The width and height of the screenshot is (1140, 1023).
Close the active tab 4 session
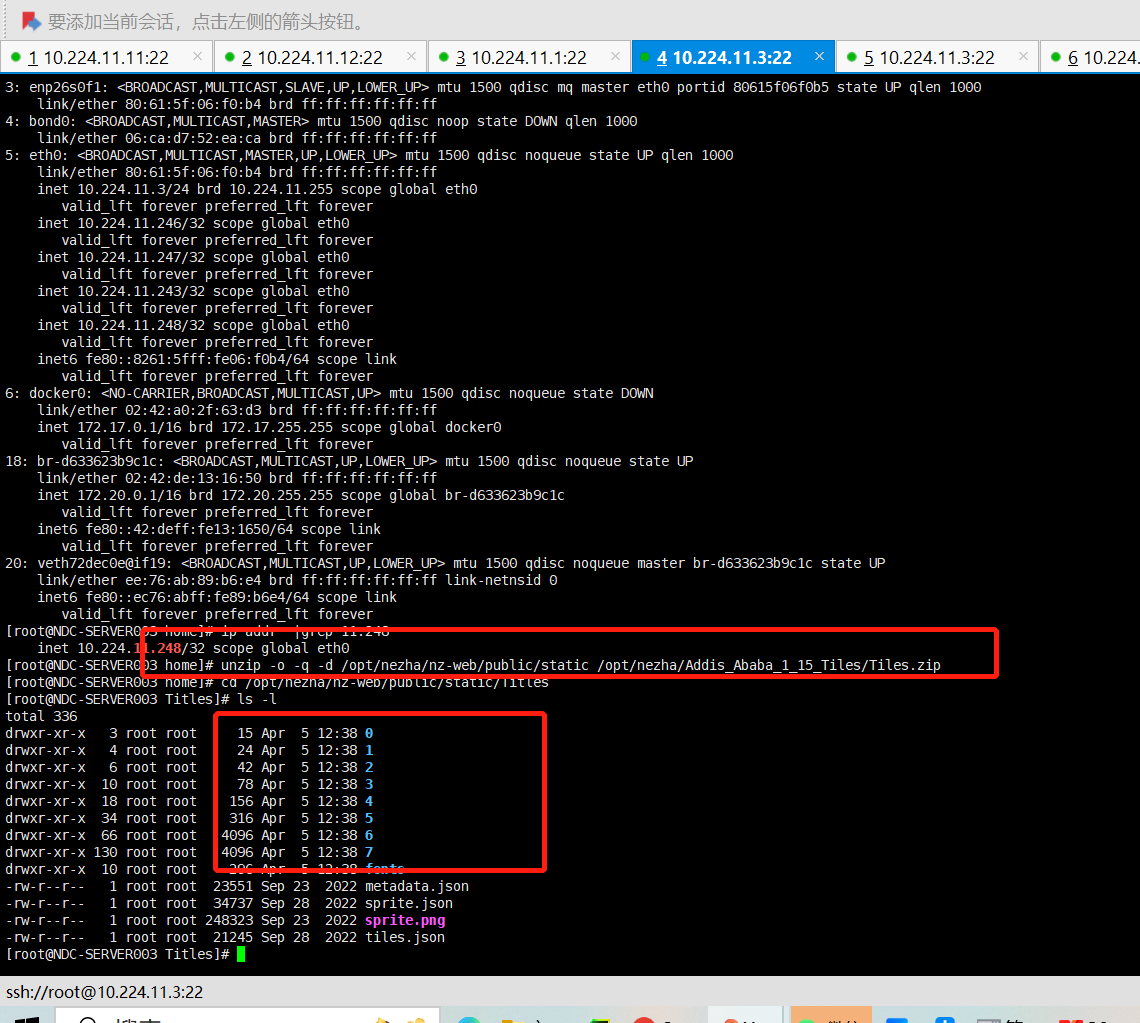819,57
